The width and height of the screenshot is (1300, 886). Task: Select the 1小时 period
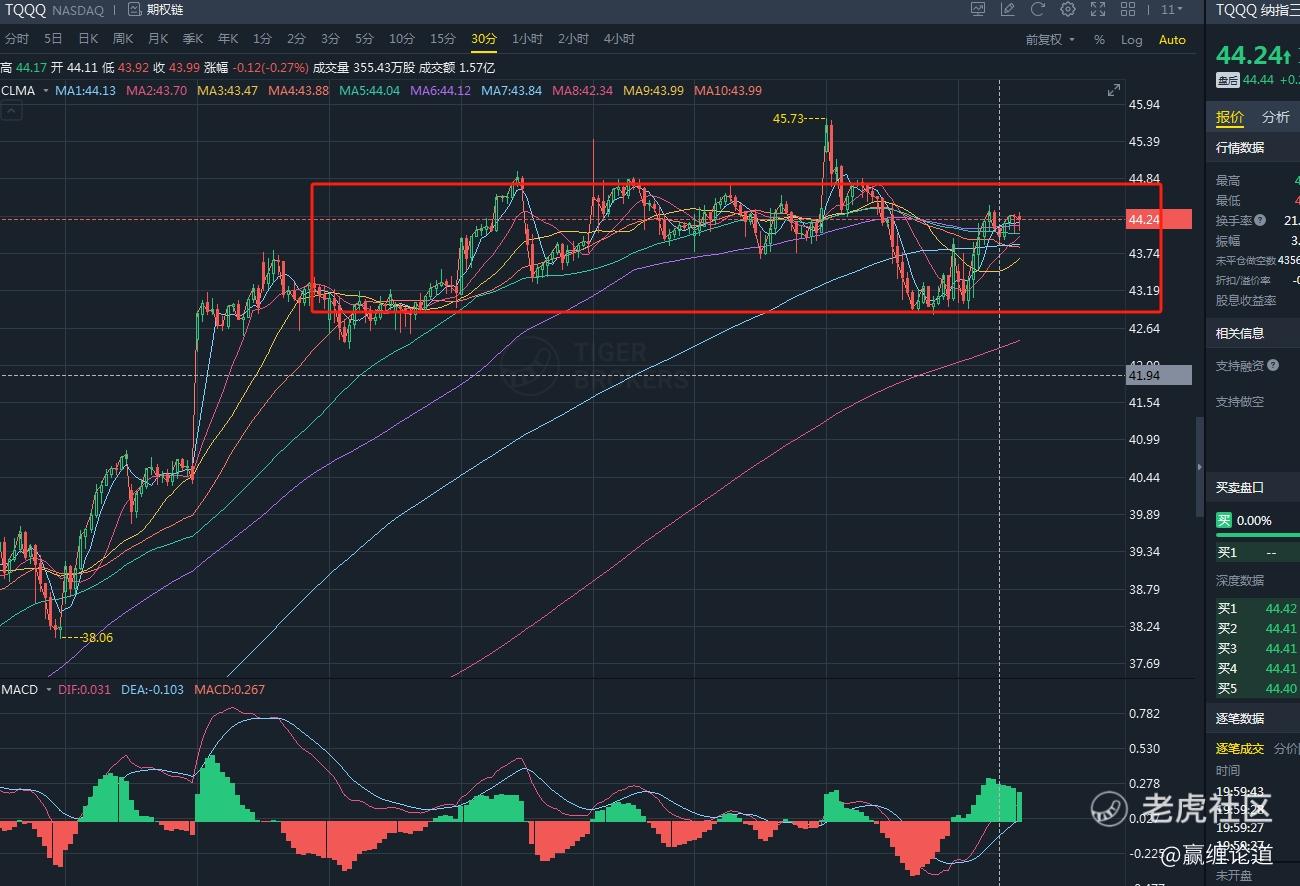click(x=527, y=39)
